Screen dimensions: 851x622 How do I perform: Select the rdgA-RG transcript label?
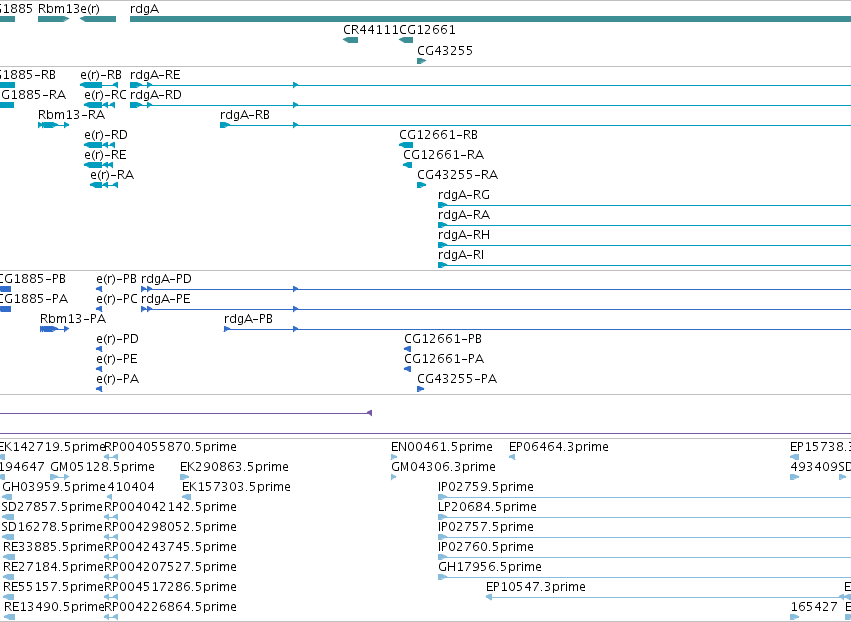(464, 195)
